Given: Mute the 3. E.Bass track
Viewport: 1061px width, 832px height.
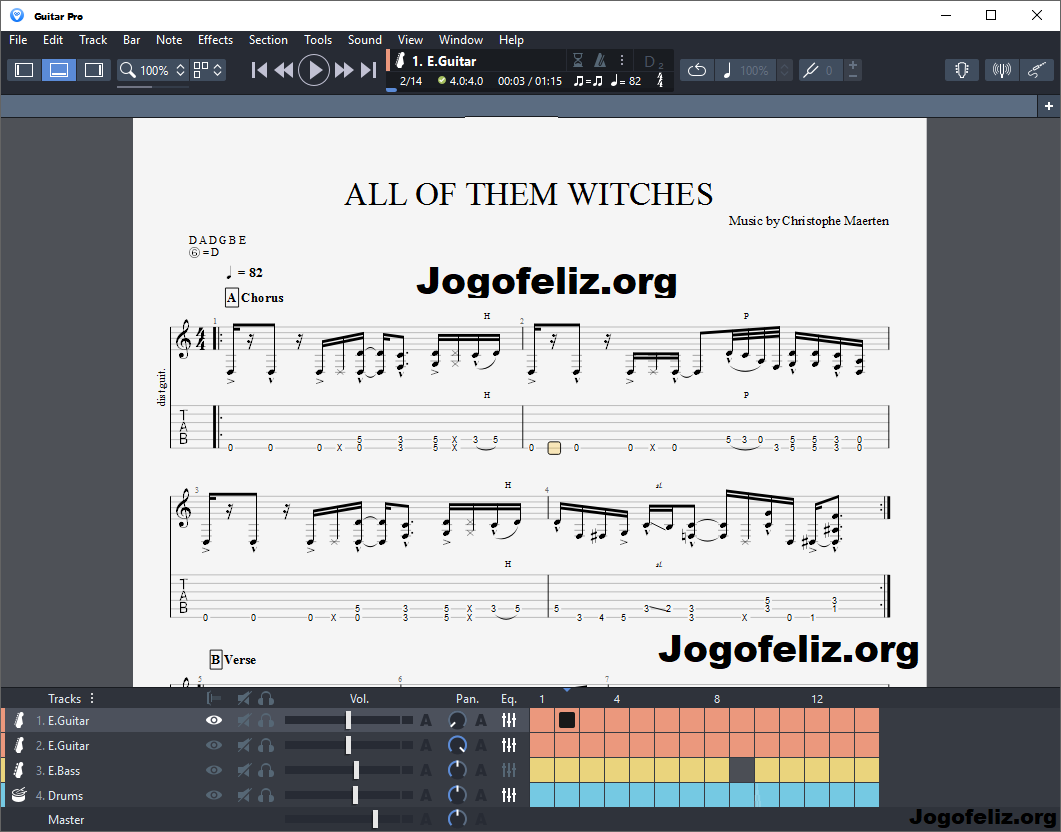Looking at the screenshot, I should click(x=244, y=770).
